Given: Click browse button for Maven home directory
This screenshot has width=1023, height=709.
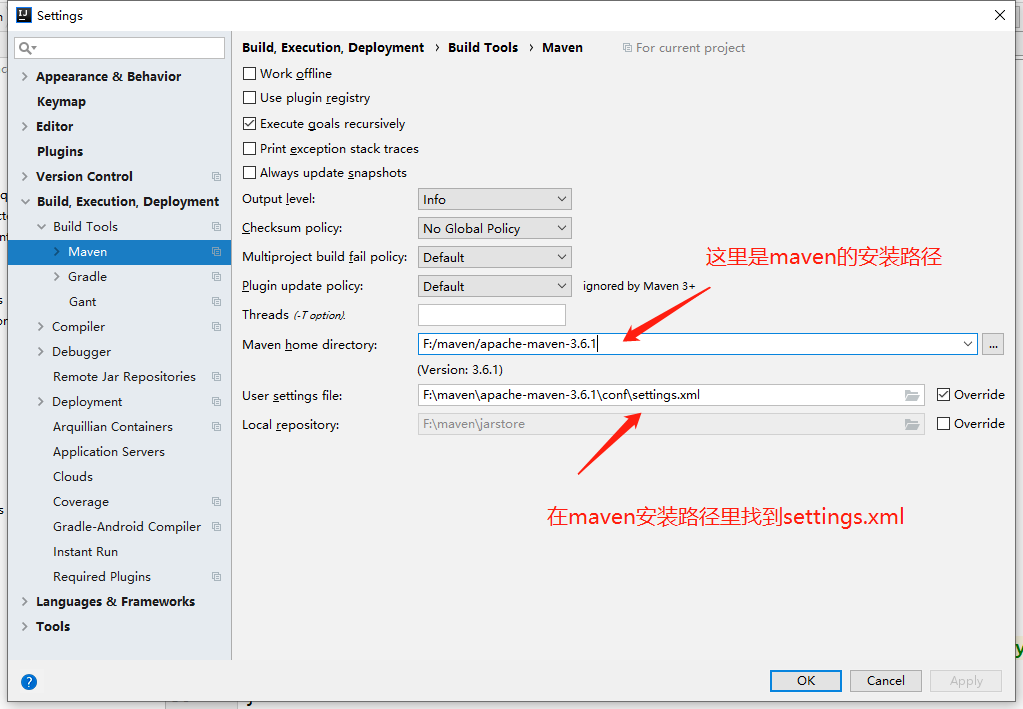Looking at the screenshot, I should pyautogui.click(x=993, y=344).
